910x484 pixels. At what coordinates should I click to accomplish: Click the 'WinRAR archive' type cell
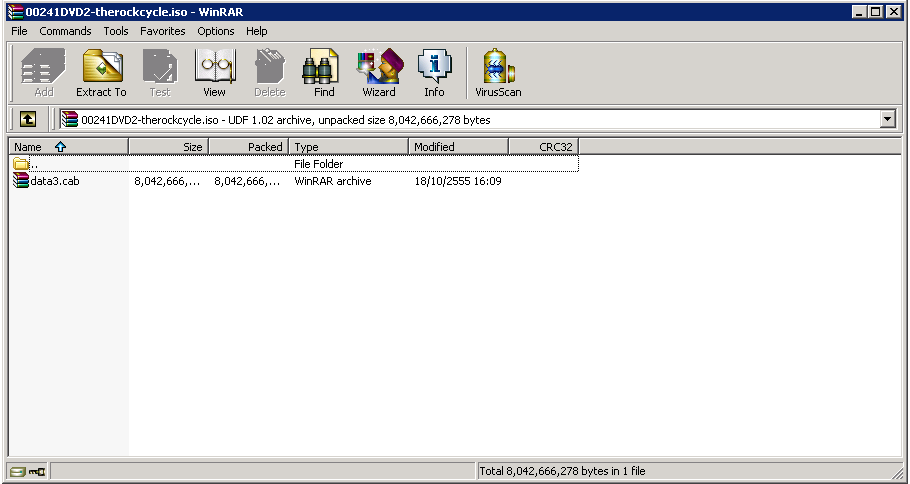[x=333, y=181]
